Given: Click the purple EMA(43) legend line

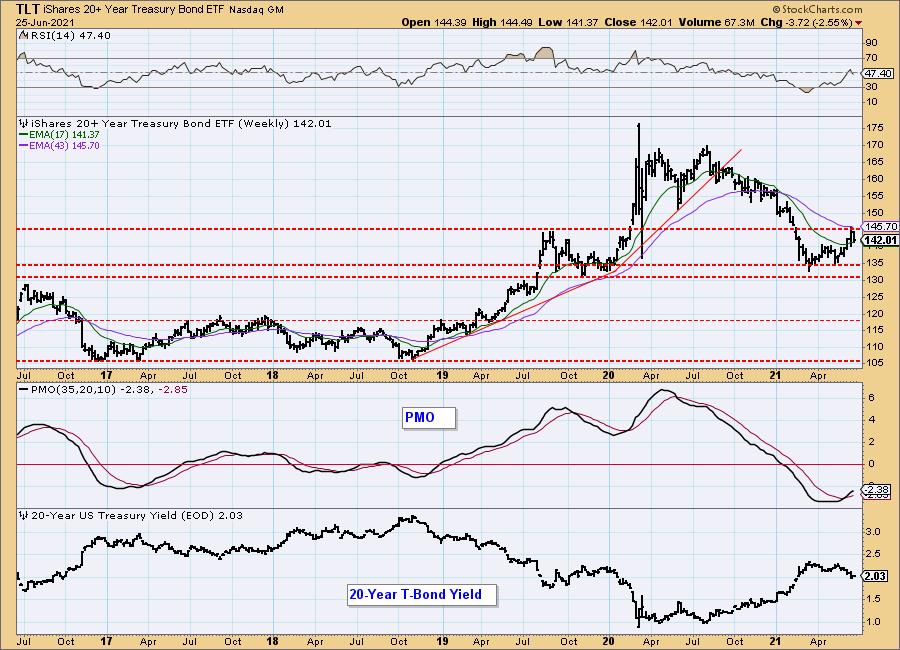Looking at the screenshot, I should tap(24, 146).
